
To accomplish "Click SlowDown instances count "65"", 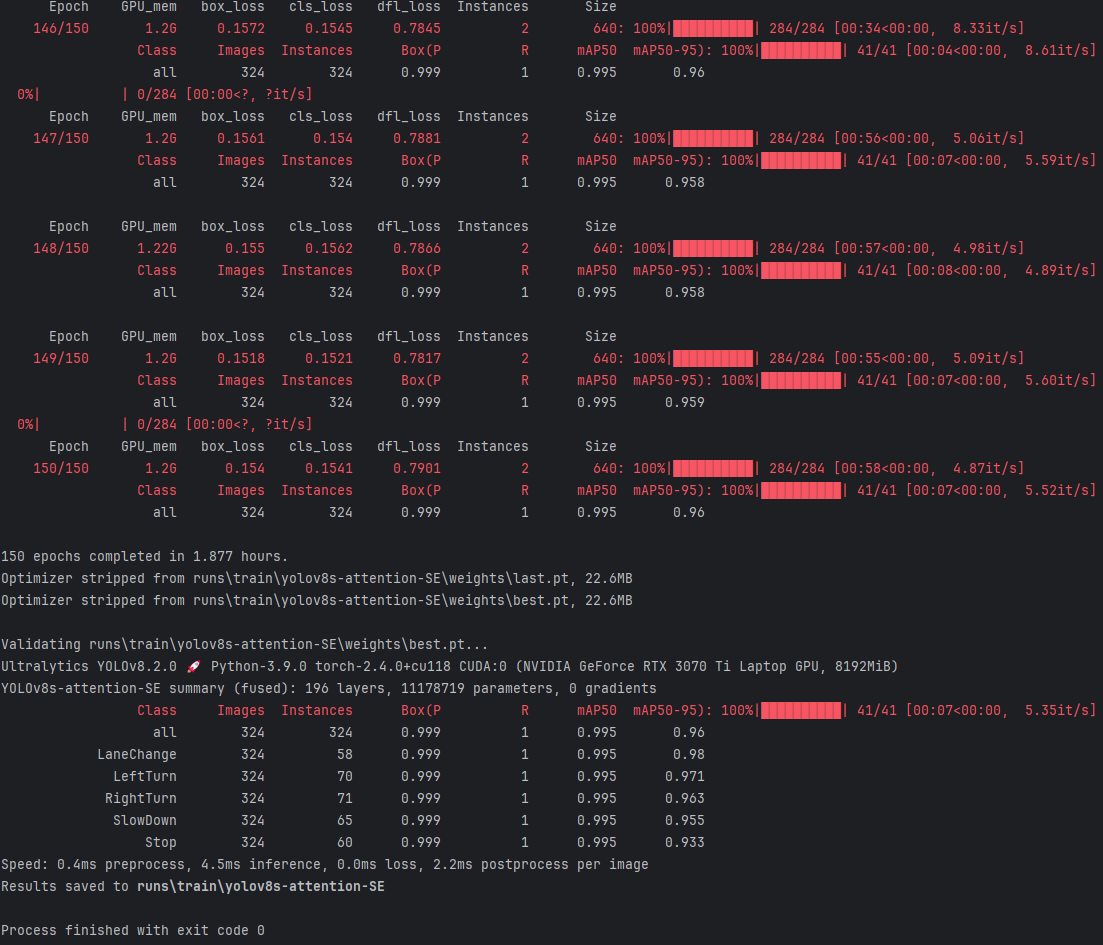I will 345,820.
